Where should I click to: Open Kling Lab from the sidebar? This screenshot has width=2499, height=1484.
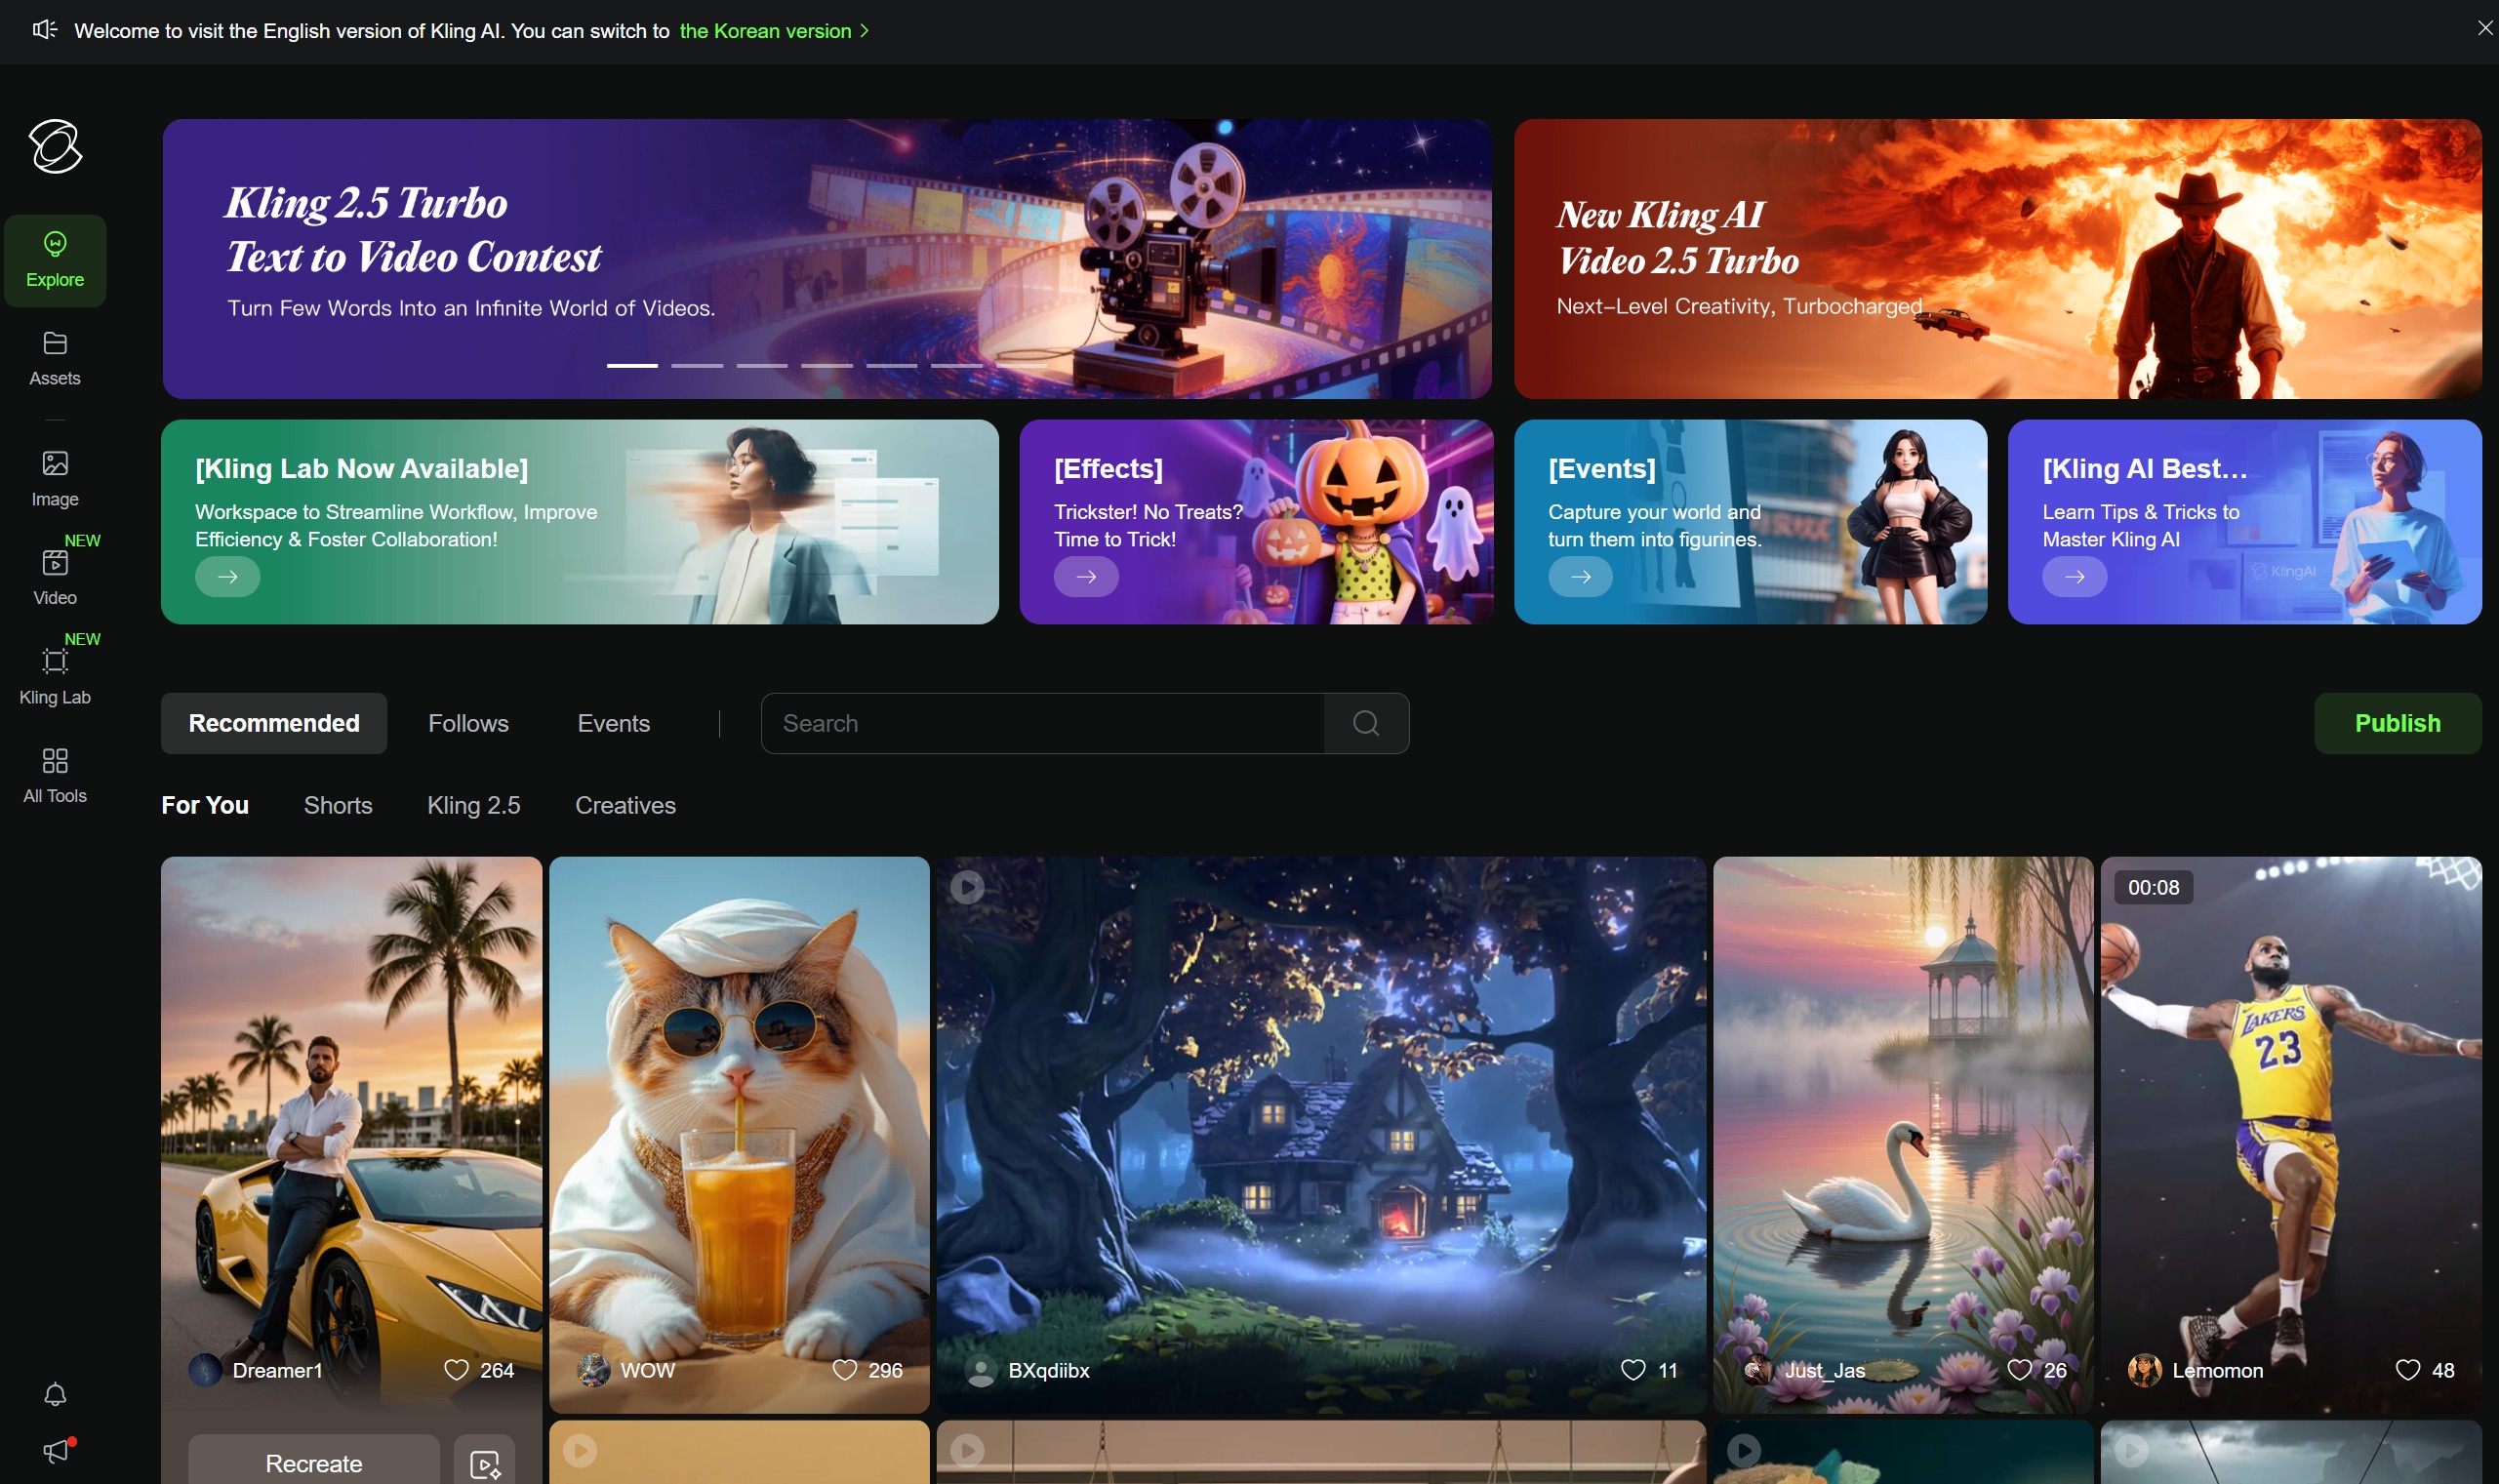point(54,676)
